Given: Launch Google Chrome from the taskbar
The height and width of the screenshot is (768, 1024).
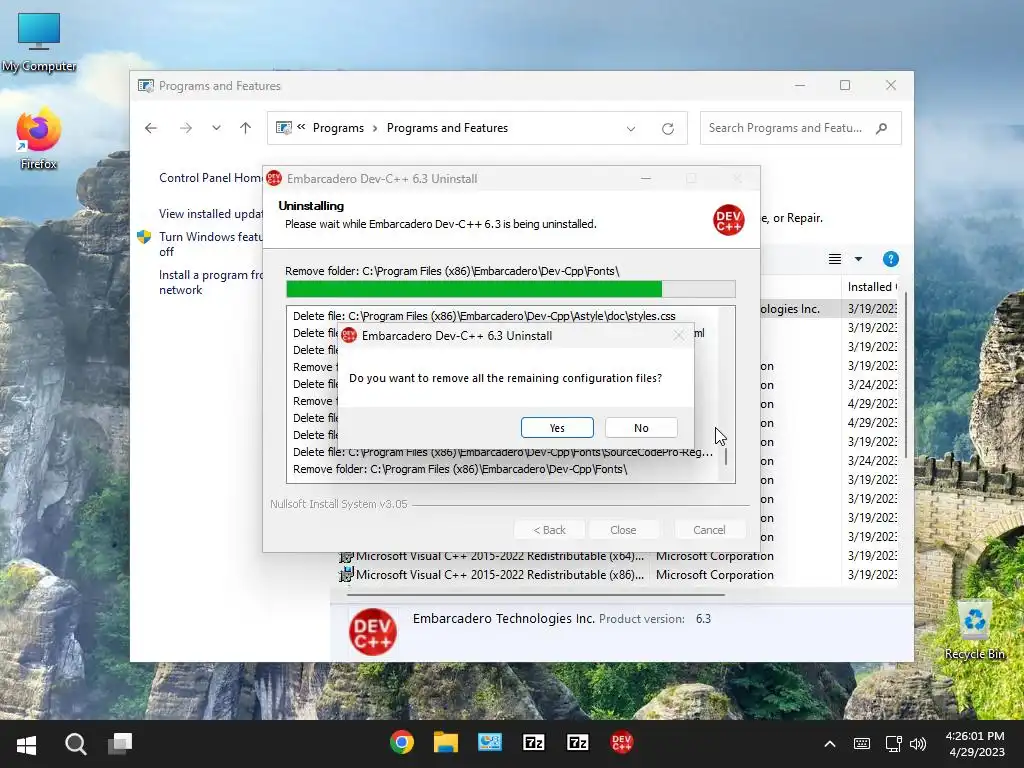Looking at the screenshot, I should 402,743.
